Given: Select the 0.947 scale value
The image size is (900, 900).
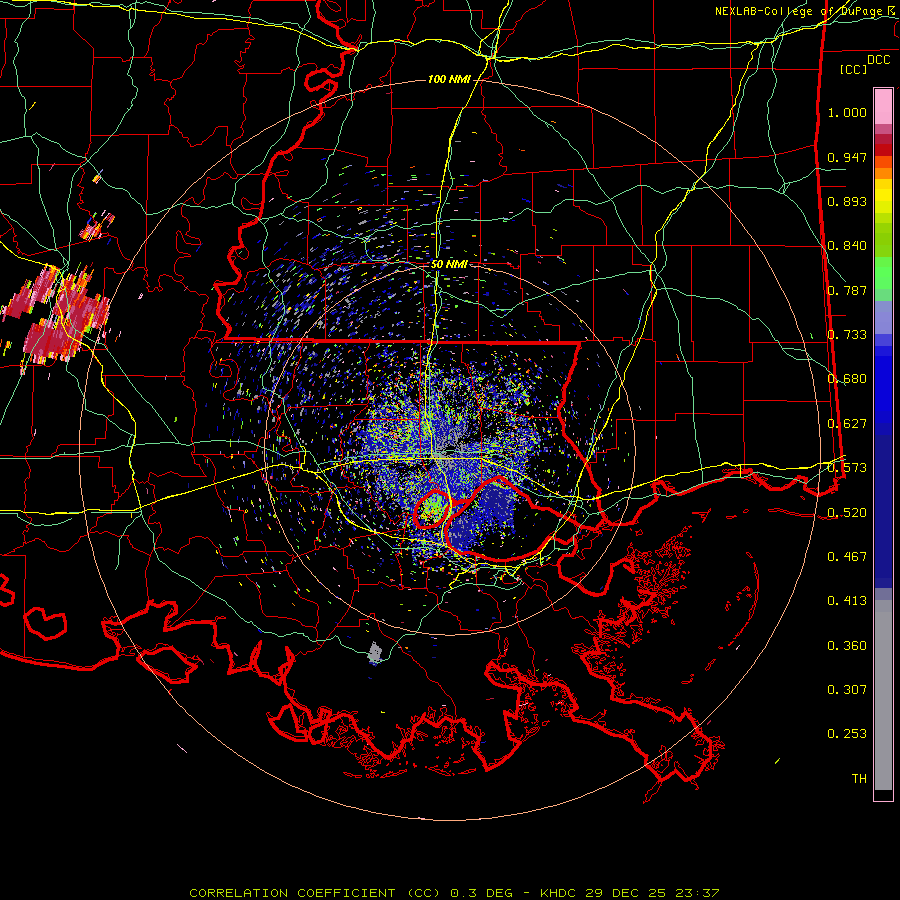Looking at the screenshot, I should pos(847,157).
